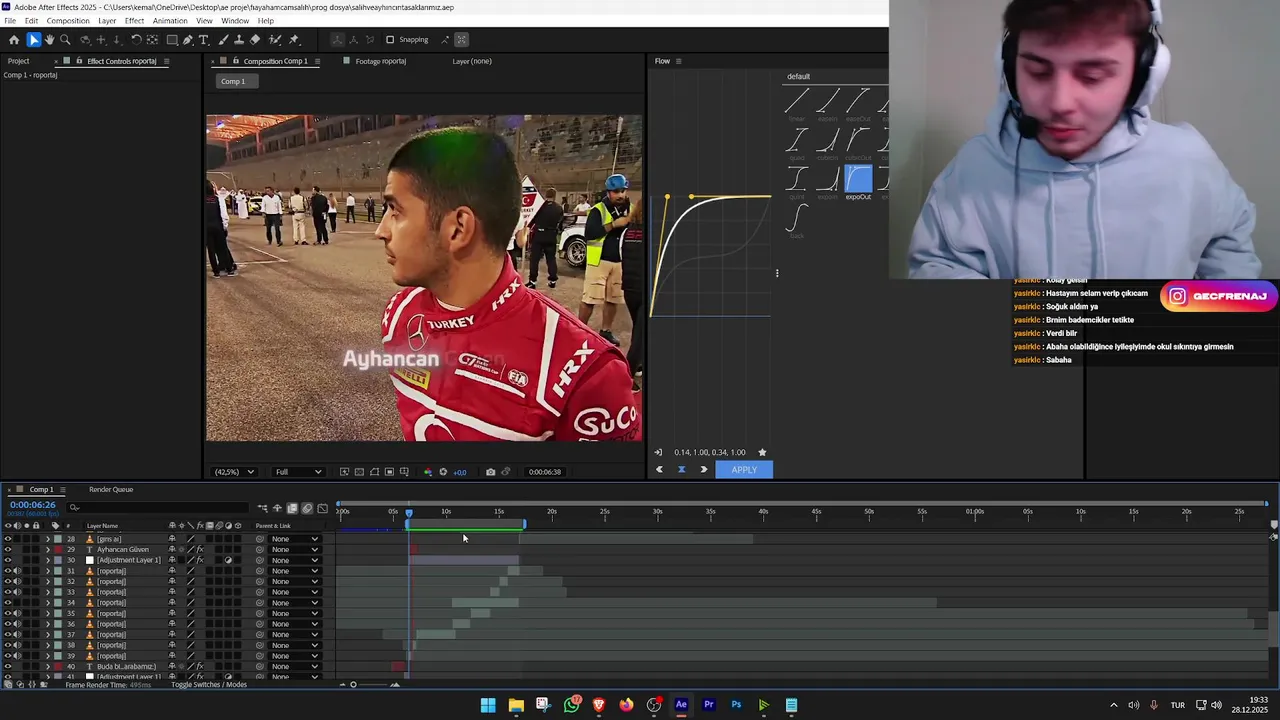The height and width of the screenshot is (720, 1280).
Task: Open Flow panel menu icon
Action: tap(678, 61)
